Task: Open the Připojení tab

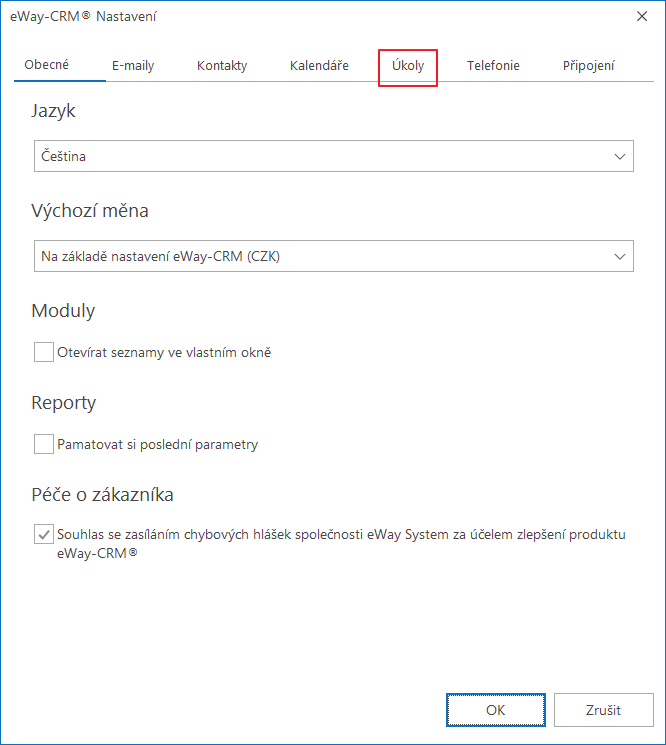Action: (589, 66)
